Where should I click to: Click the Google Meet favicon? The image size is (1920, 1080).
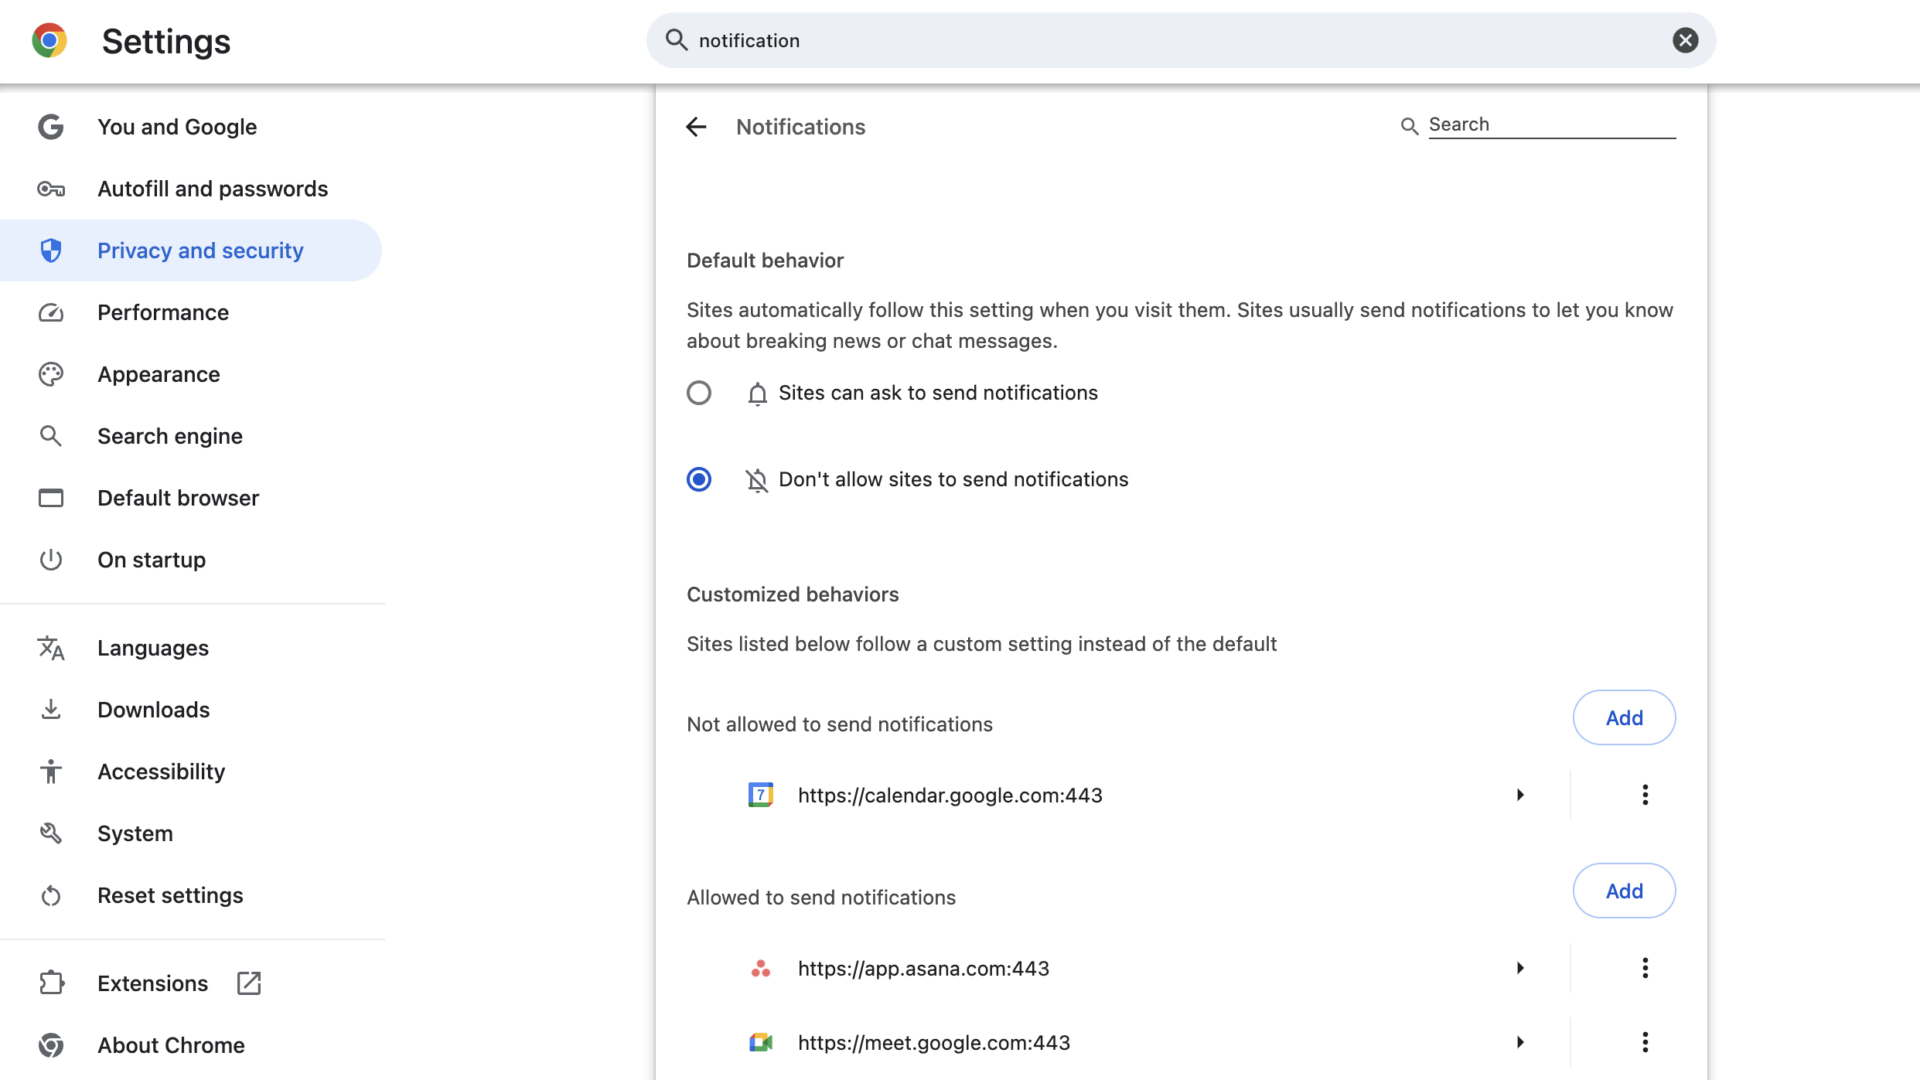click(x=761, y=1042)
